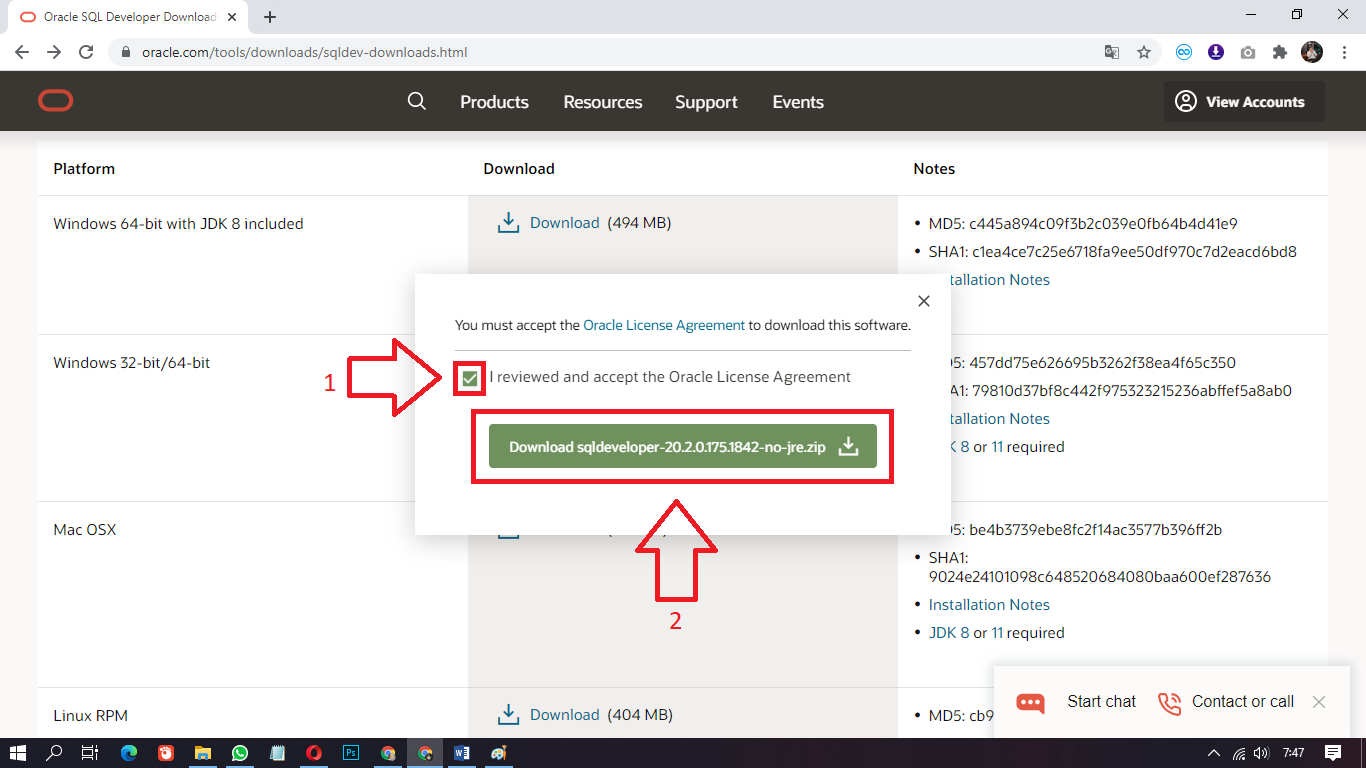Click the camera screenshot extension icon
This screenshot has height=768, width=1366.
[x=1248, y=51]
